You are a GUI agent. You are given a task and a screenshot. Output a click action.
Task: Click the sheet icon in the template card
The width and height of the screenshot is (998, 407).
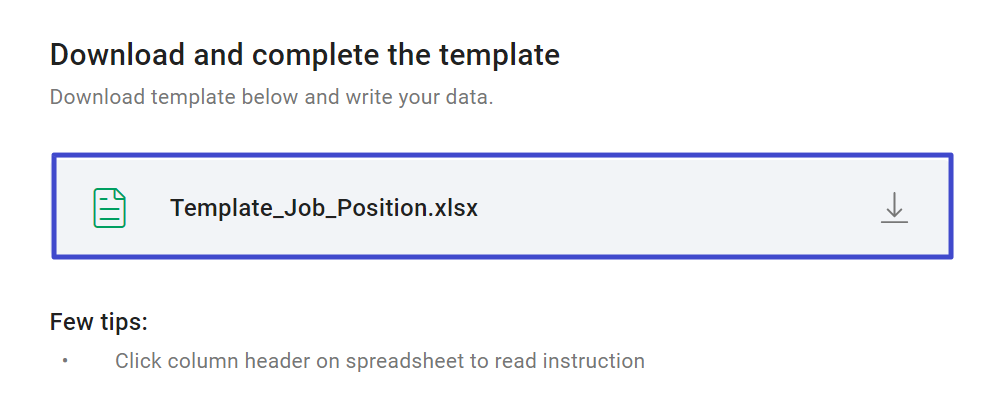click(x=110, y=208)
